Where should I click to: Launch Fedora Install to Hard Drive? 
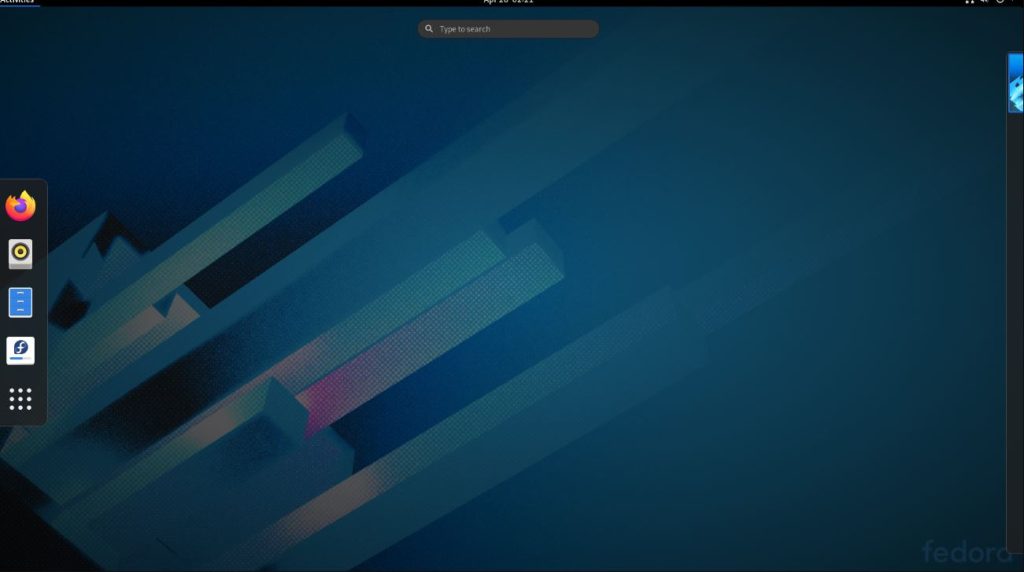(x=20, y=351)
